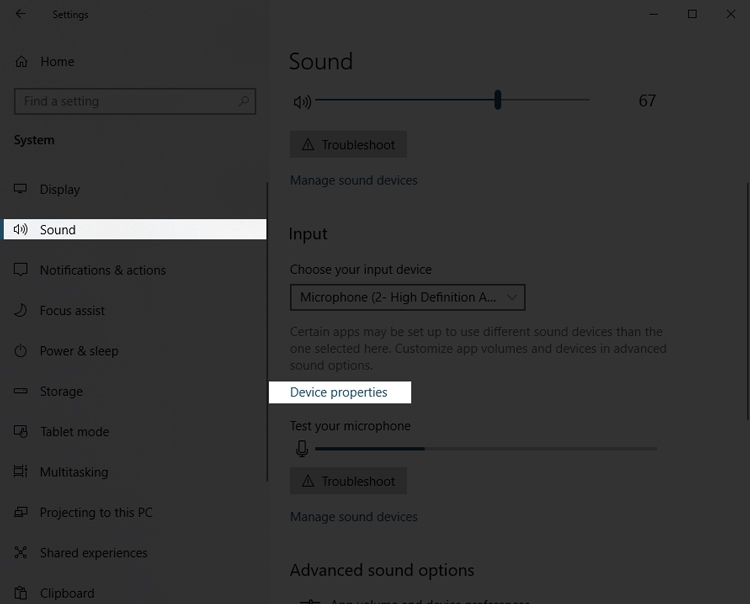This screenshot has width=750, height=604.
Task: Select the Notifications & actions icon
Action: pos(21,270)
